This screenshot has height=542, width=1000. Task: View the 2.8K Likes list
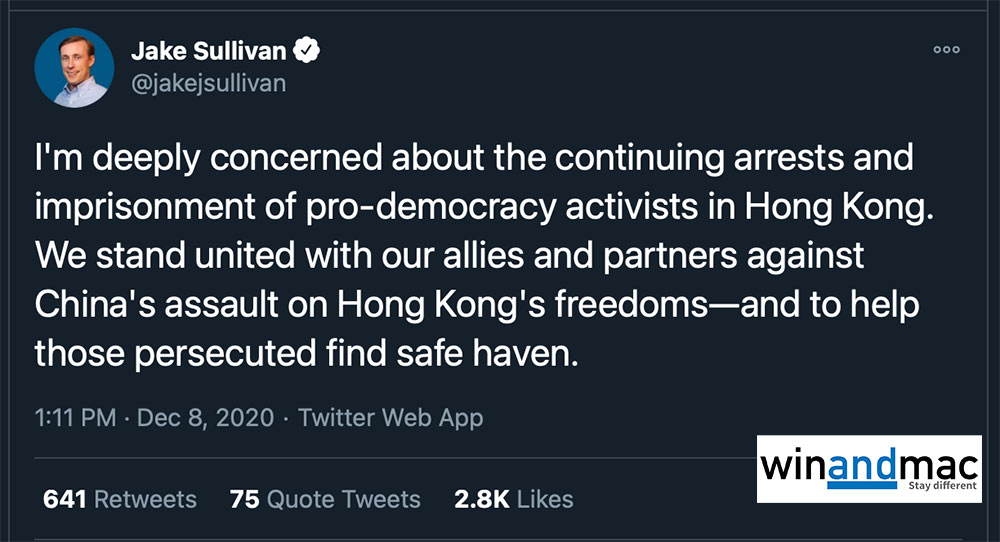coord(513,499)
